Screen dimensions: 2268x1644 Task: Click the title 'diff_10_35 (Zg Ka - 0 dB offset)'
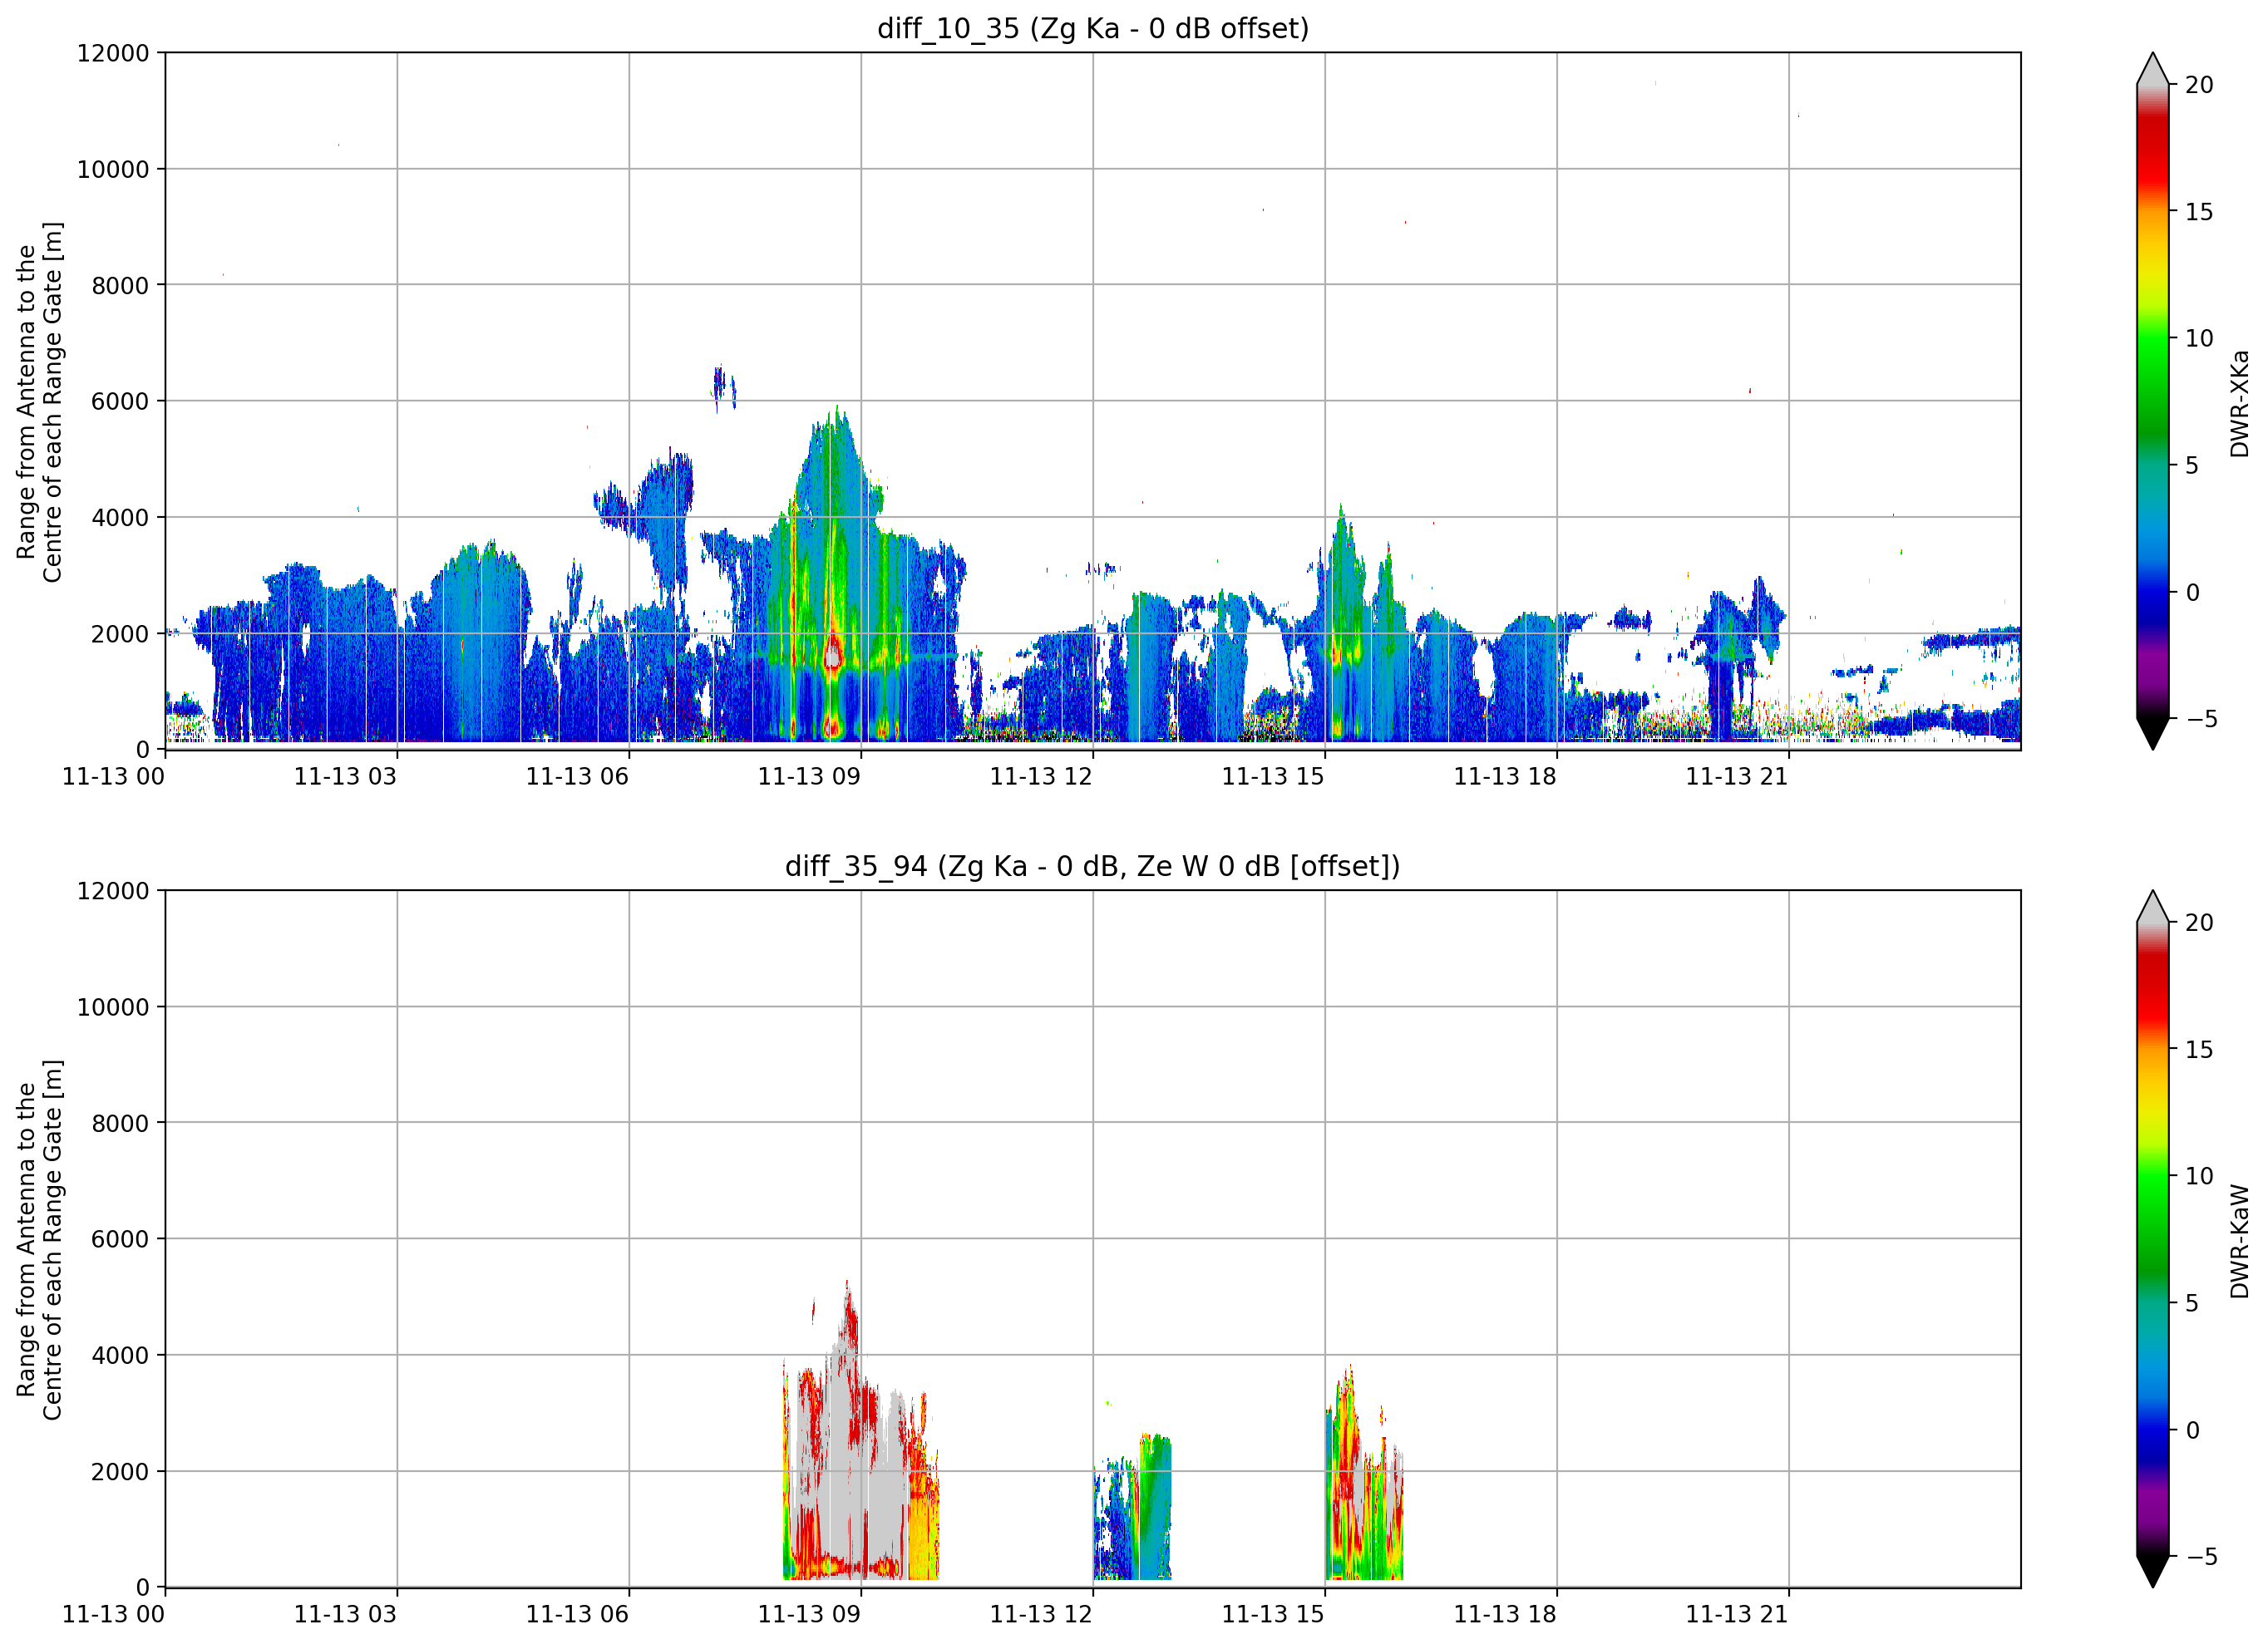[1093, 28]
